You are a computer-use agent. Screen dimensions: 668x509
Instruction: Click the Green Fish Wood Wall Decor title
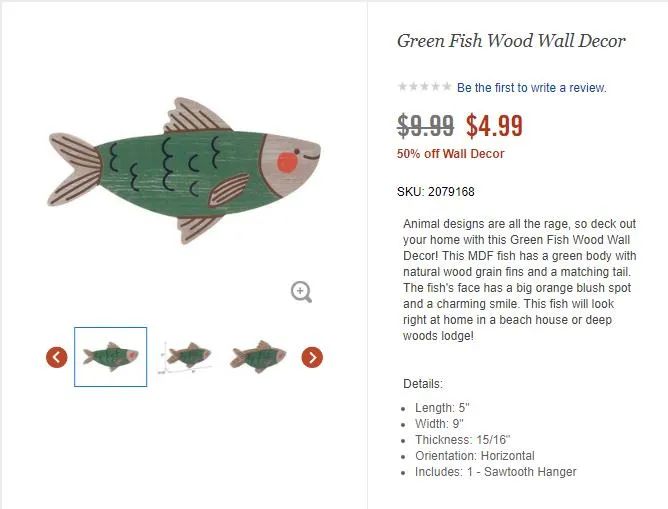point(511,41)
